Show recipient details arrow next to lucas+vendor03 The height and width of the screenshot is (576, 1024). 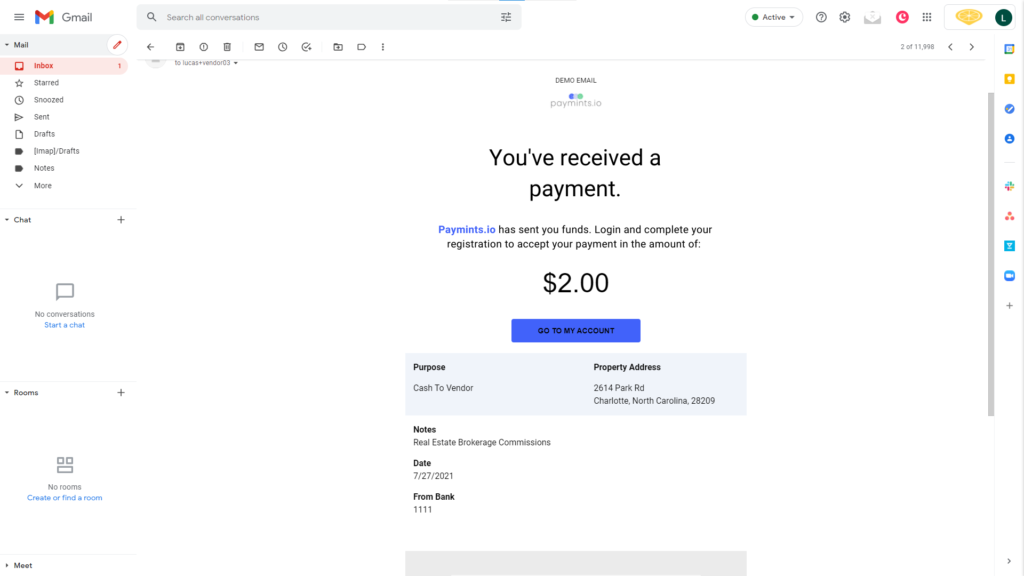pos(236,63)
